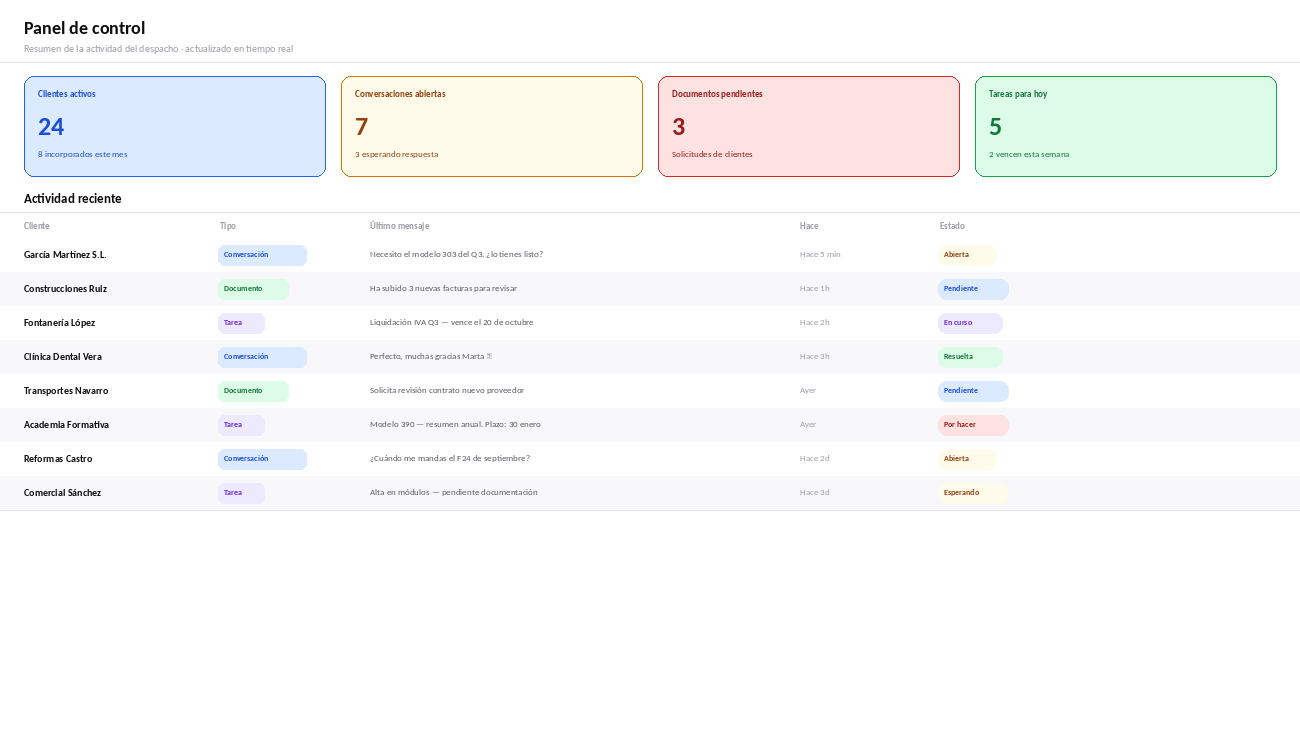The width and height of the screenshot is (1300, 740).
Task: Select client Construcciones Ruiz
Action: tap(65, 289)
